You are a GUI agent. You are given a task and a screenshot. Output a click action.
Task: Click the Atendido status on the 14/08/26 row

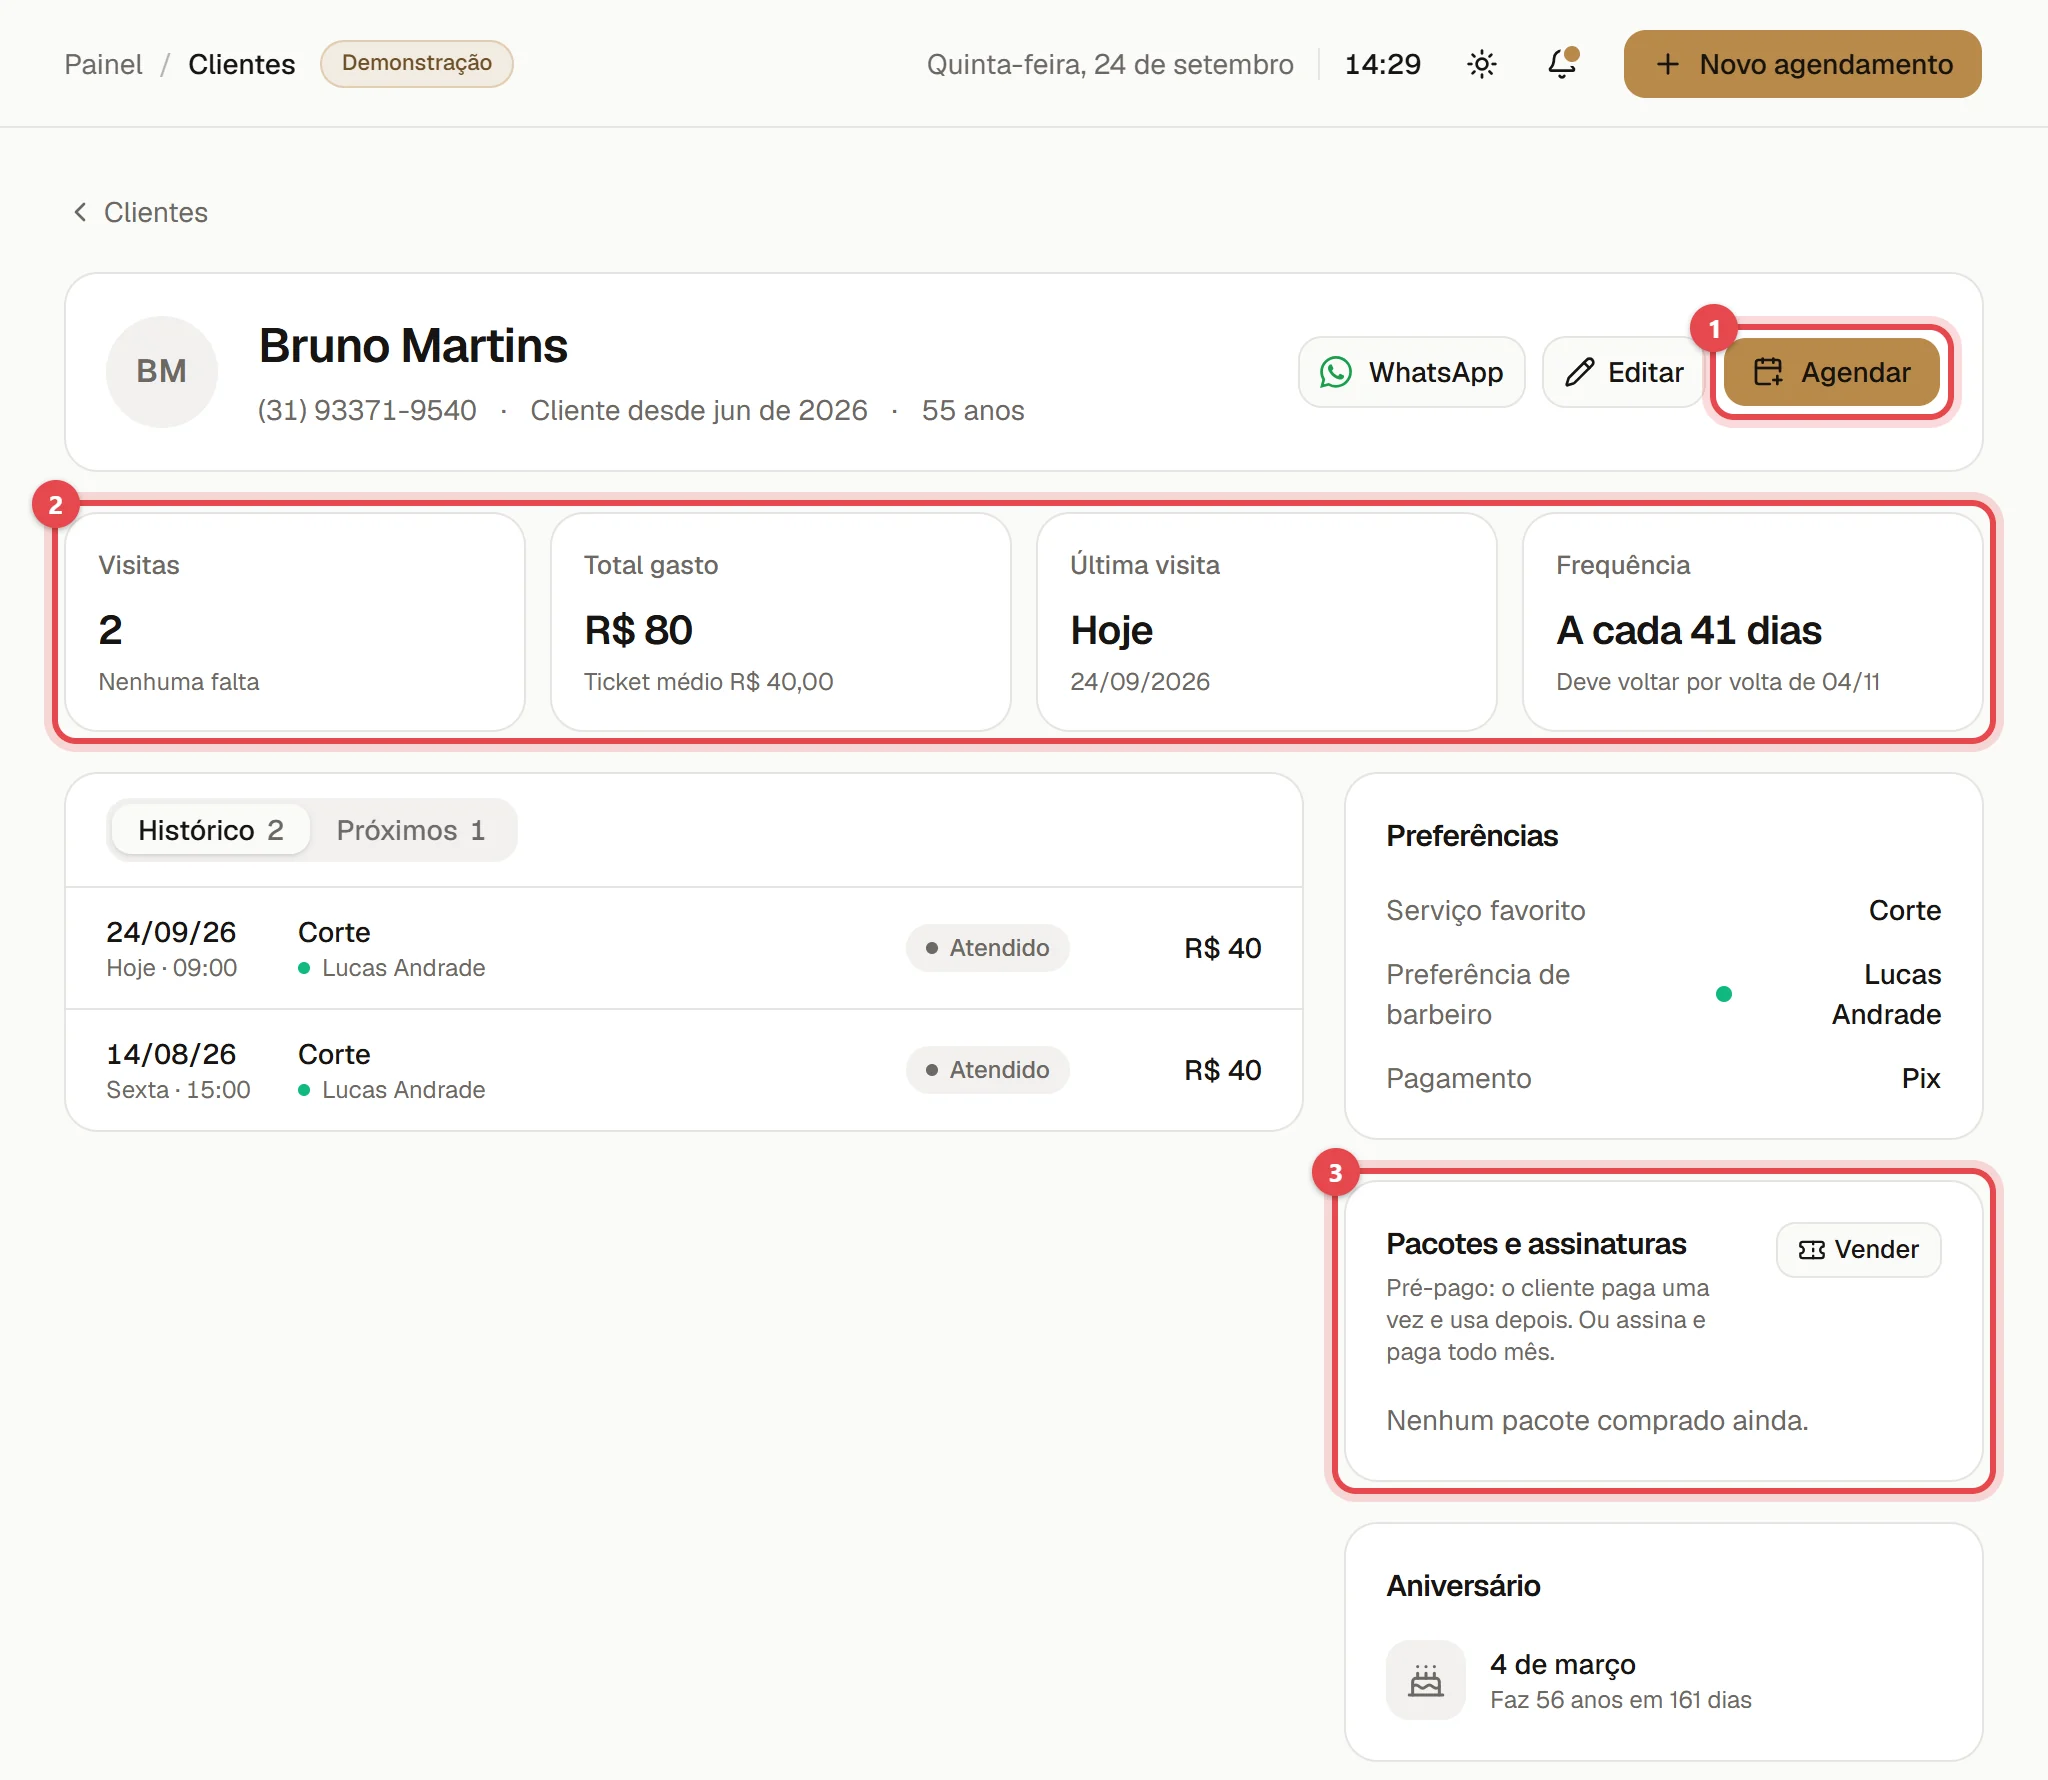point(988,1070)
